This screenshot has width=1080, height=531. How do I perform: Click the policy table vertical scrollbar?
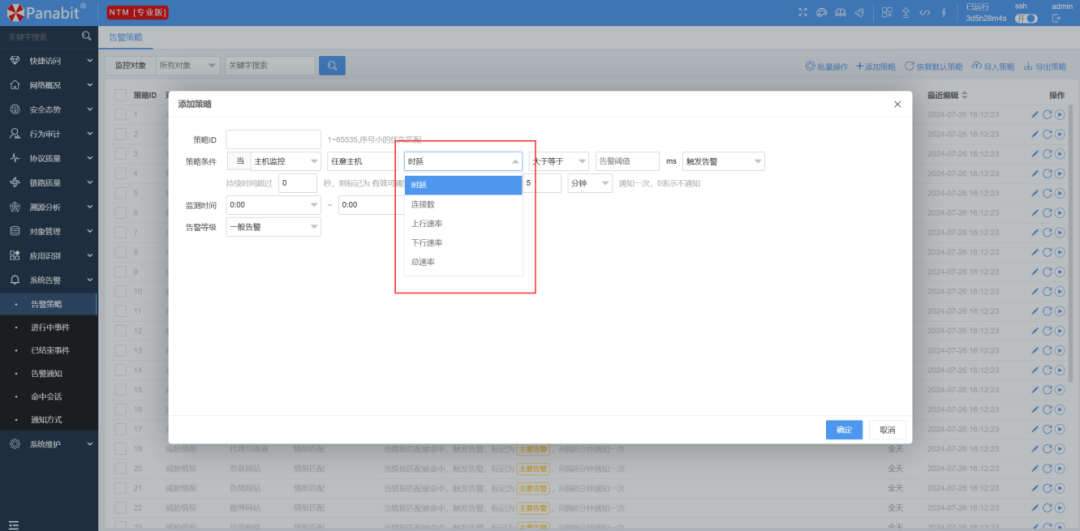click(x=1070, y=242)
